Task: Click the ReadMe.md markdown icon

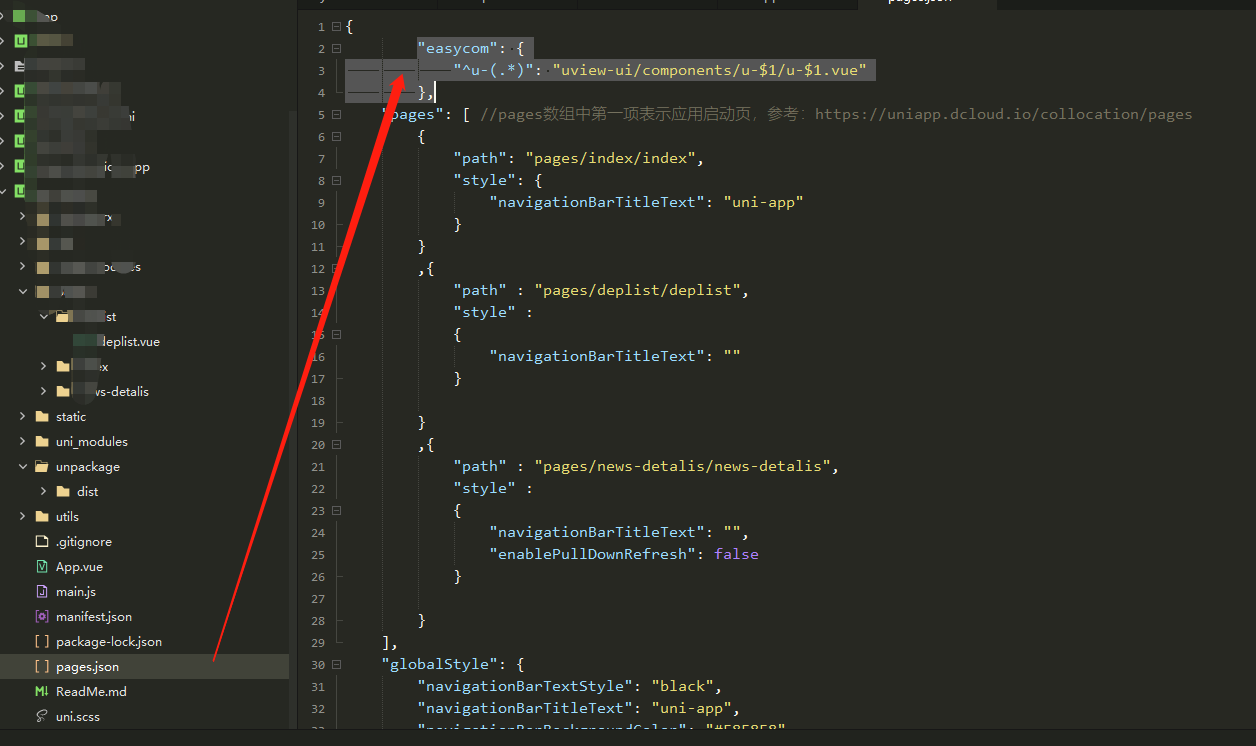Action: pos(42,692)
